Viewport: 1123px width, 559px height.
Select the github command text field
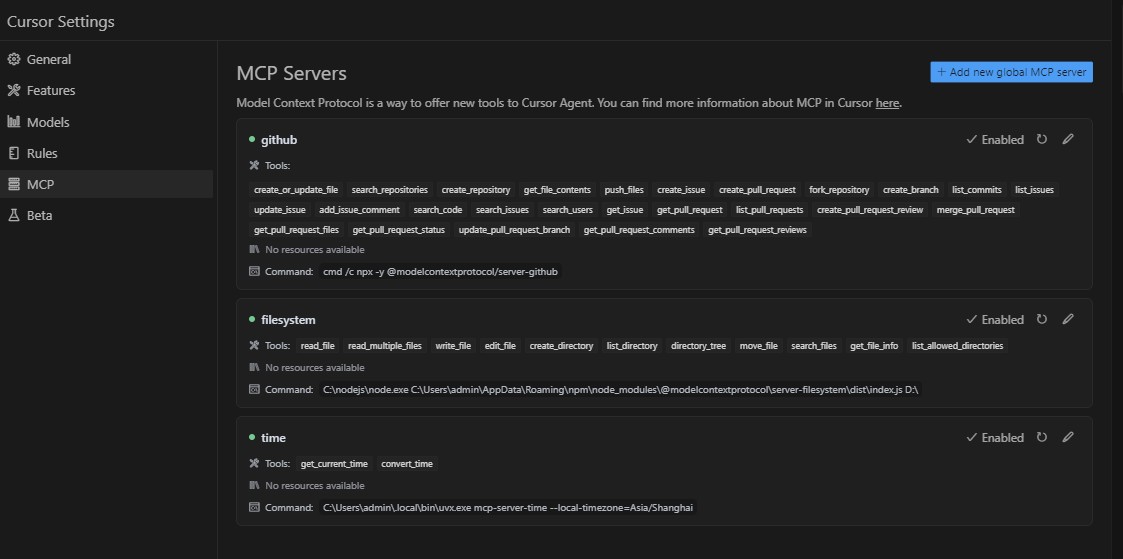[440, 272]
